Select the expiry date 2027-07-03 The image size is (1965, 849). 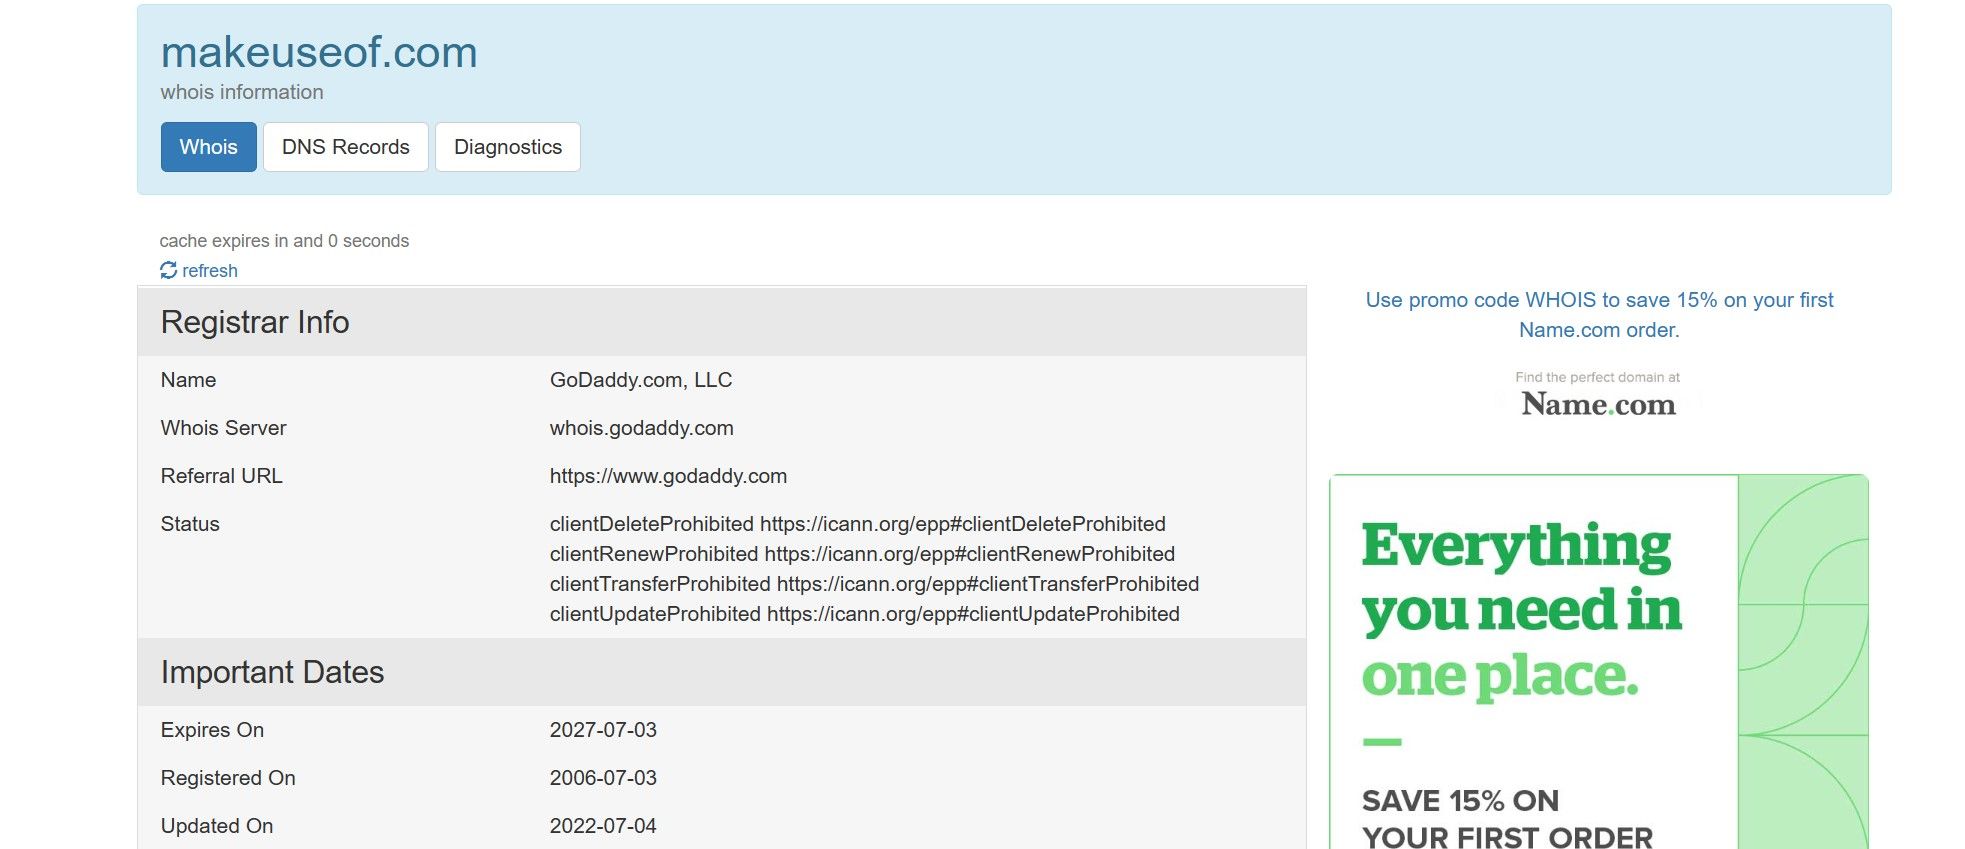603,730
